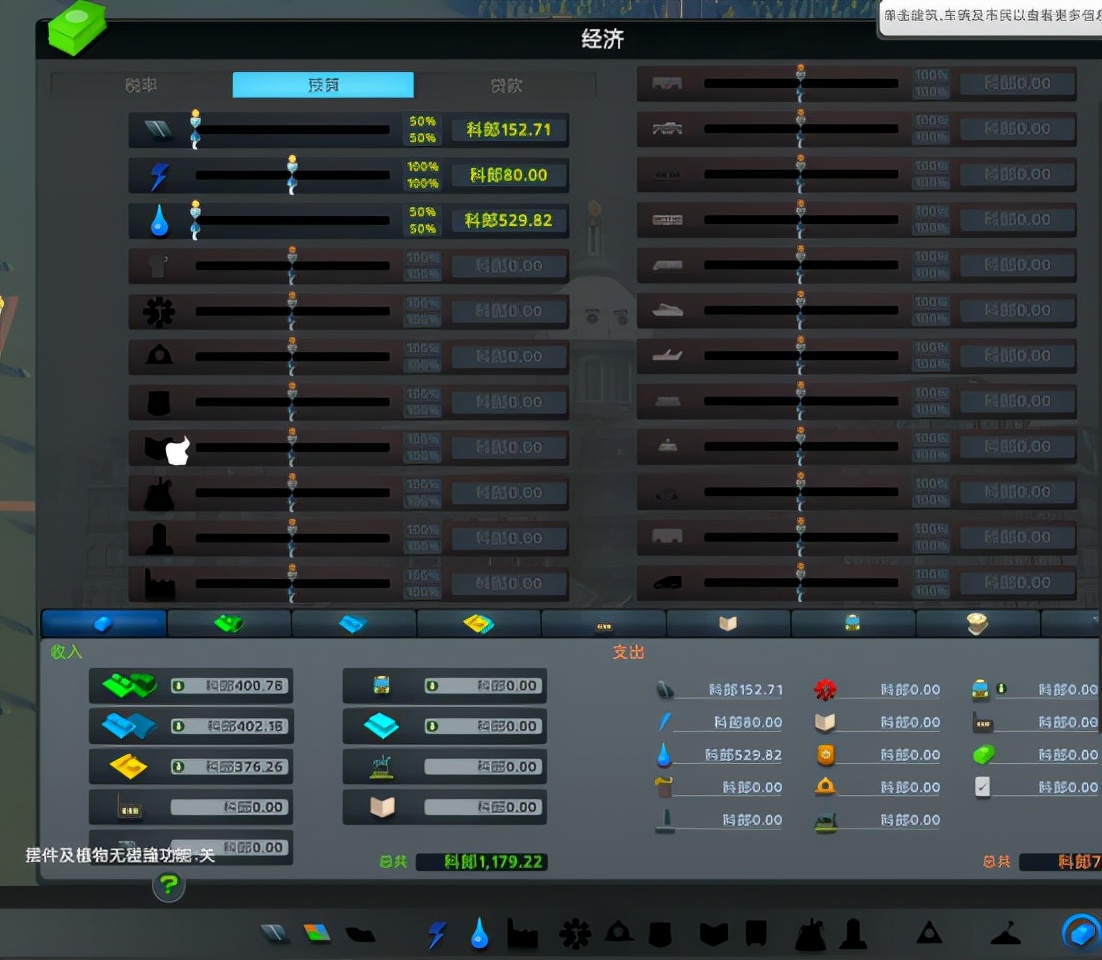Select the roads tool in bottom toolbar
This screenshot has height=960, width=1102.
tap(274, 934)
